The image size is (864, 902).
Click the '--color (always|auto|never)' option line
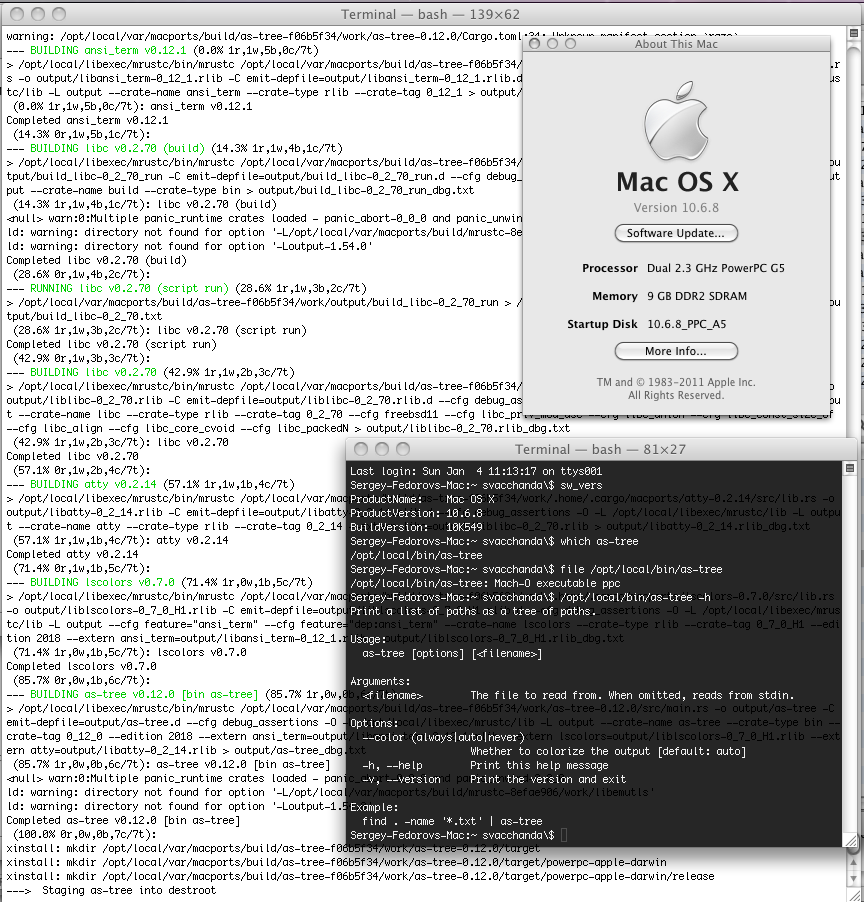(443, 737)
